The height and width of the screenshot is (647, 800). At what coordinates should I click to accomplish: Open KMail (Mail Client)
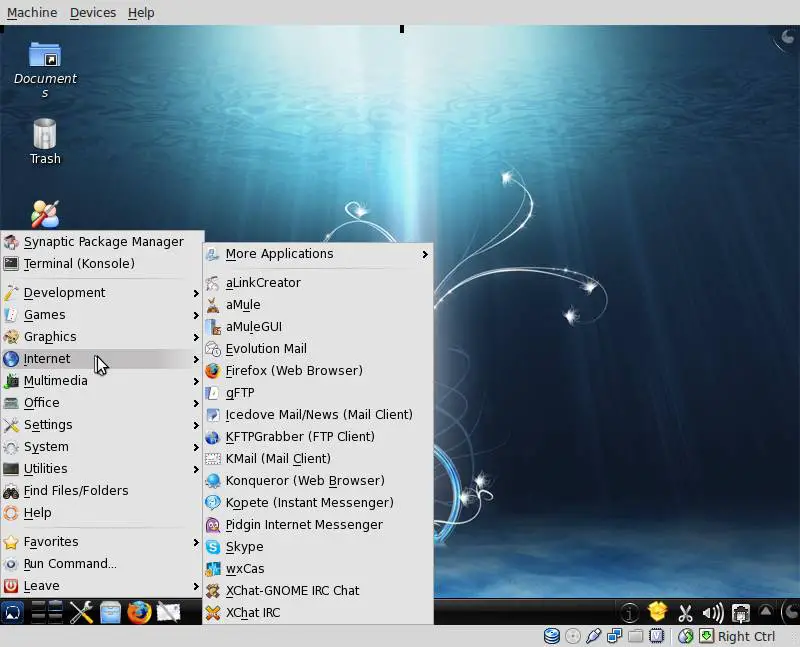pyautogui.click(x=318, y=458)
